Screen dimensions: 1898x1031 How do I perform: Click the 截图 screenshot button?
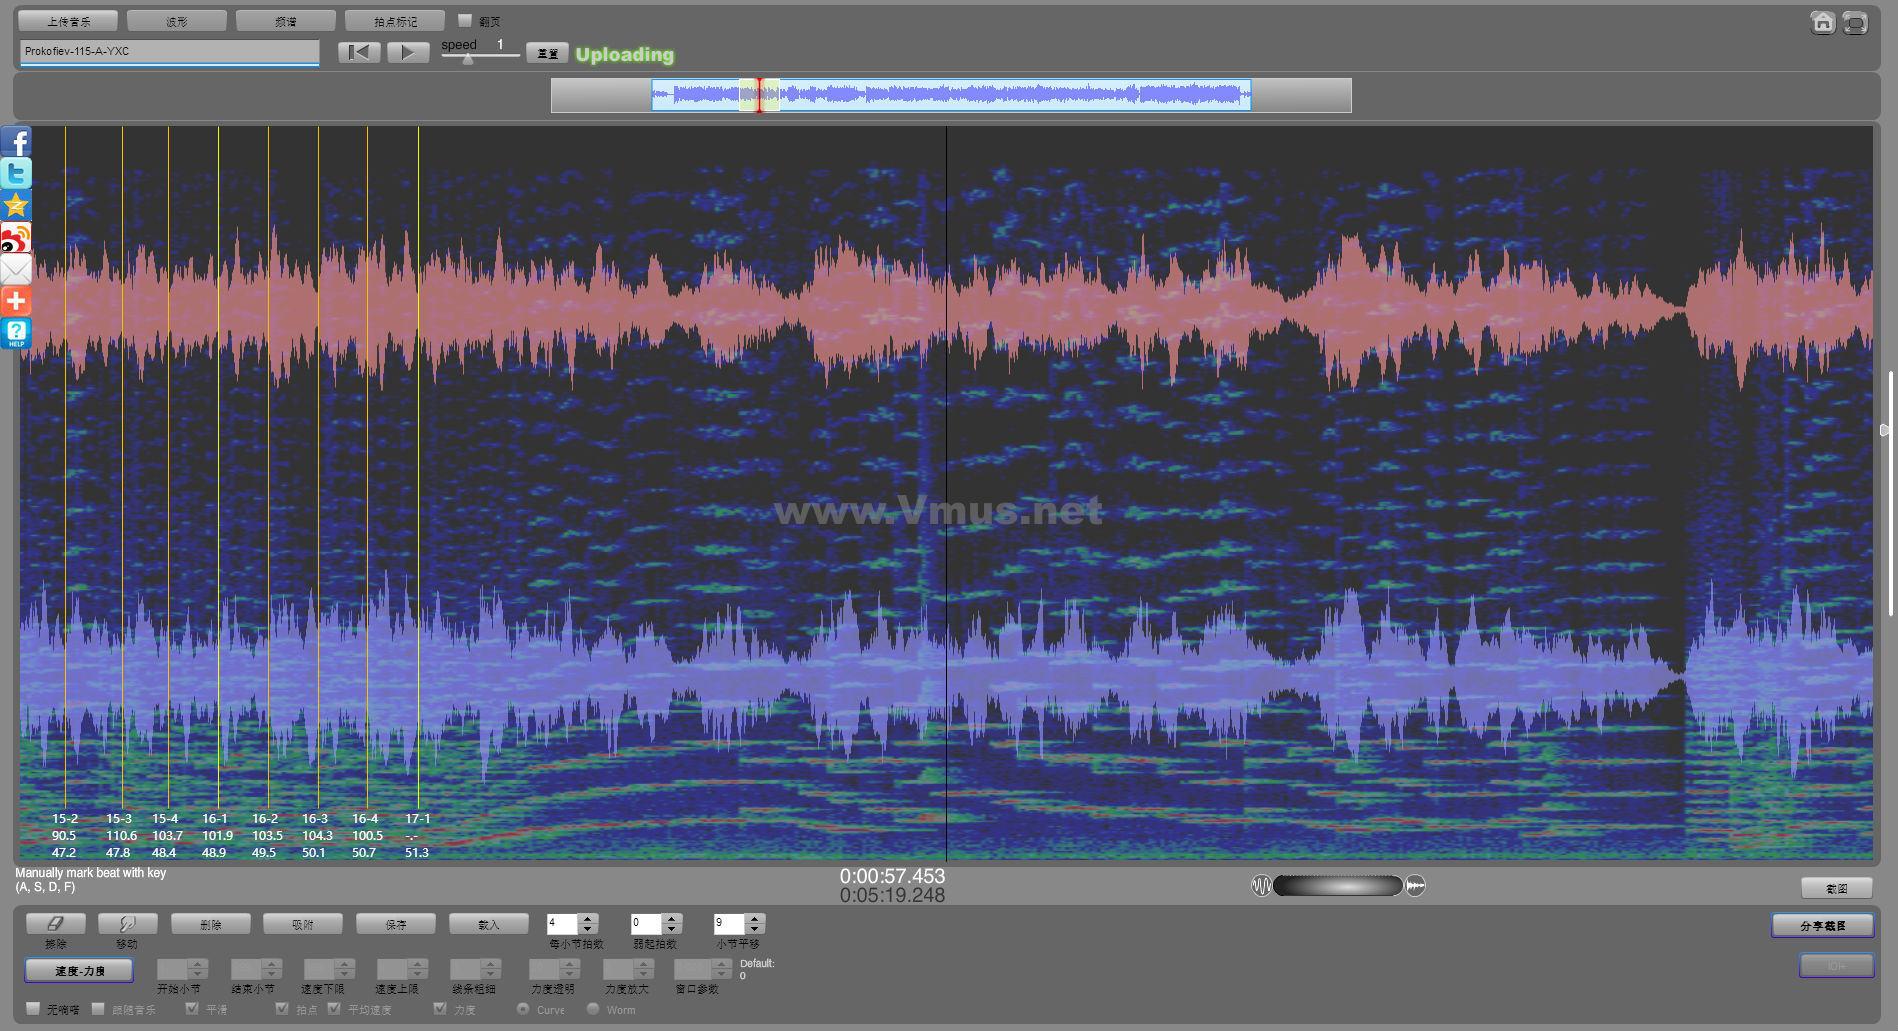point(1836,888)
